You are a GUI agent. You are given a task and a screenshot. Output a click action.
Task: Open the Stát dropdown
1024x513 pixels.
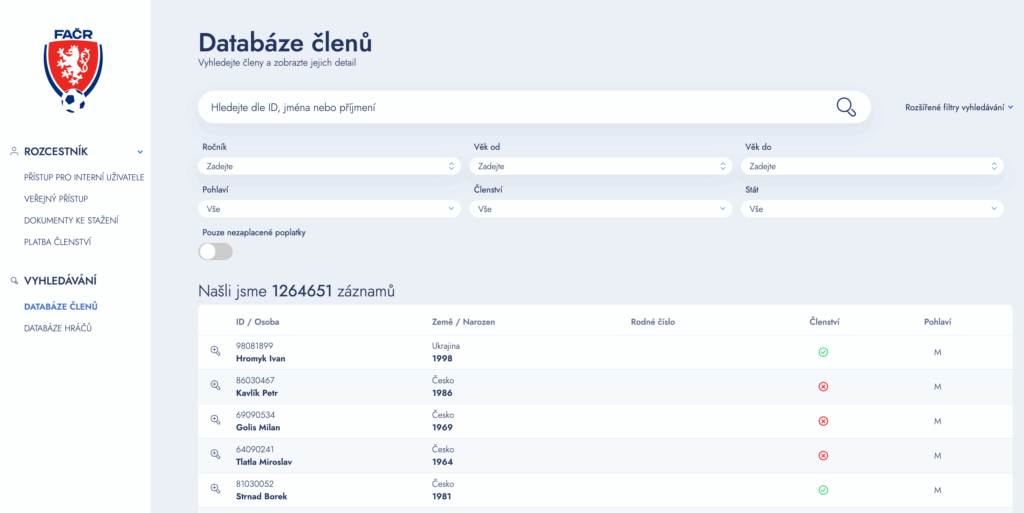pyautogui.click(x=872, y=209)
